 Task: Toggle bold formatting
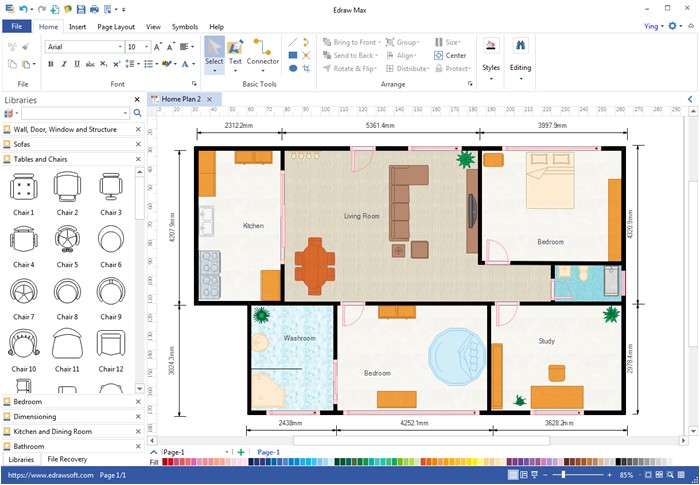50,64
